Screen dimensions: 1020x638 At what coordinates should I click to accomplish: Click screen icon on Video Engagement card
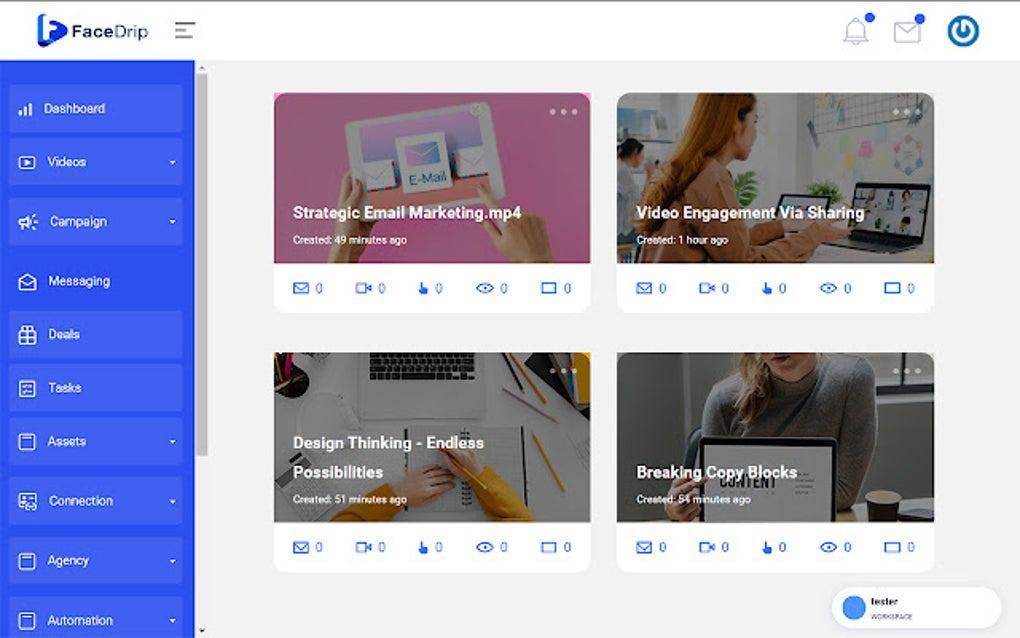(892, 288)
